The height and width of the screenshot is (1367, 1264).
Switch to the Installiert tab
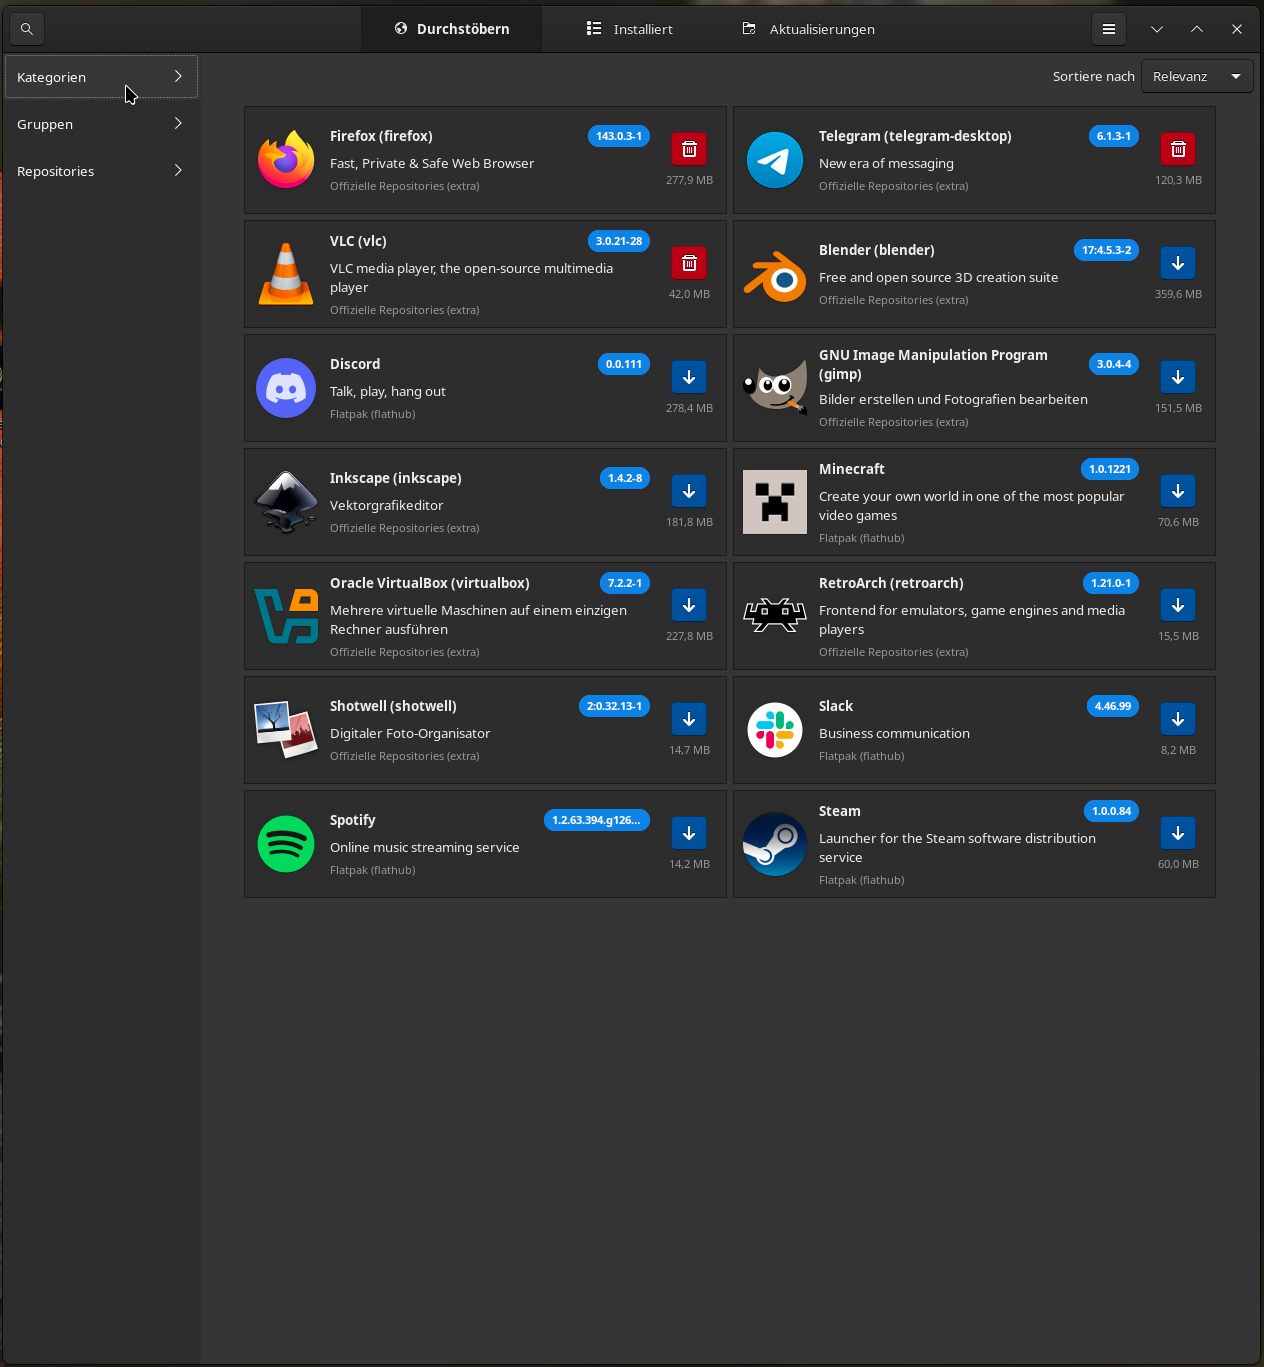coord(629,29)
